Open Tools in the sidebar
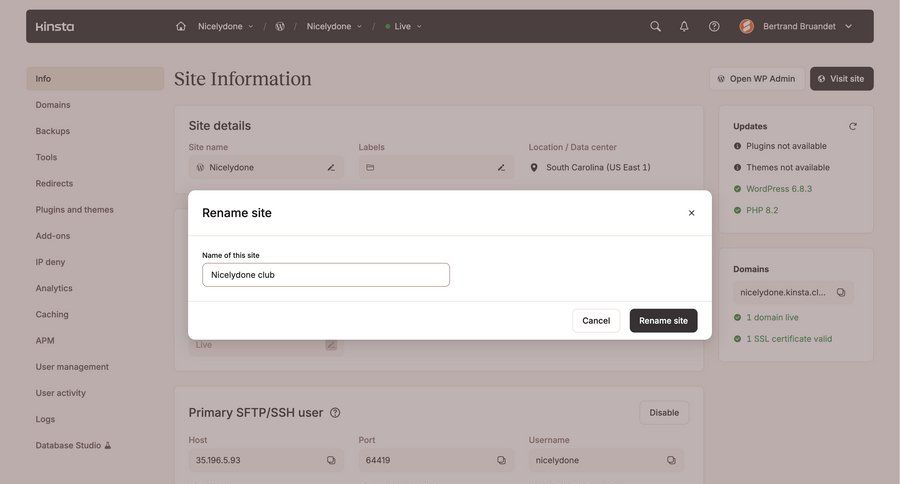This screenshot has width=900, height=484. pos(46,157)
